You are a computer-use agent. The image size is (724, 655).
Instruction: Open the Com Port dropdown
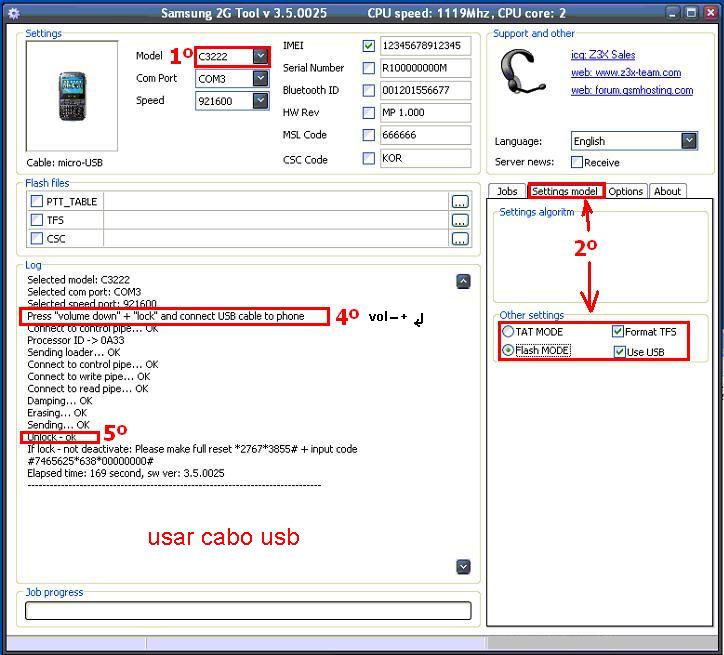point(260,78)
